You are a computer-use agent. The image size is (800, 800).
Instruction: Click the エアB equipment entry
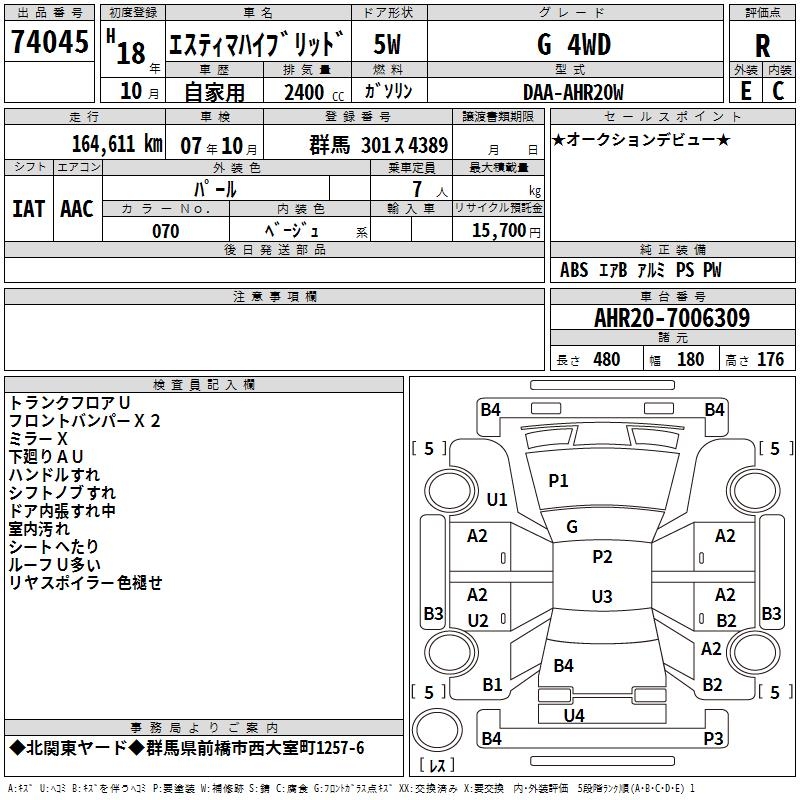coord(612,270)
